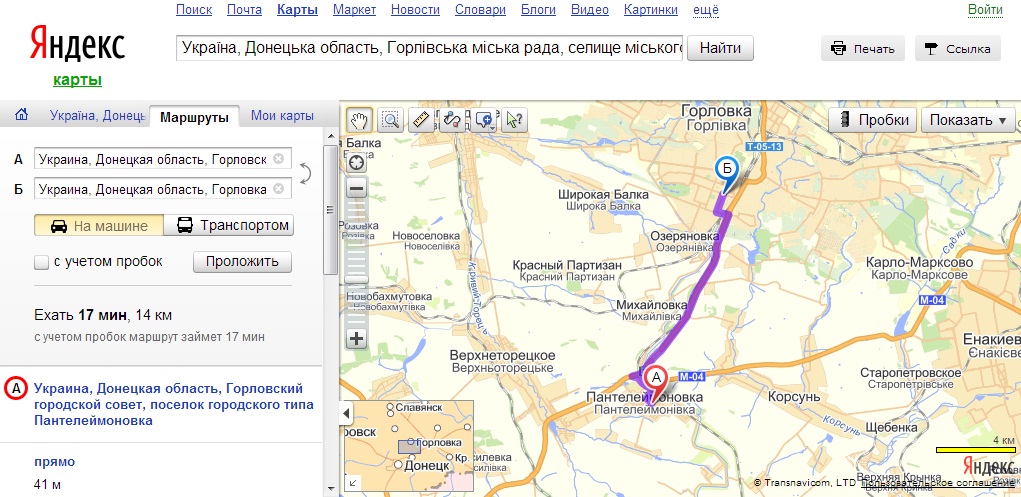Click the 'Проложить' route button
Screen dimensions: 1021x497
click(x=242, y=262)
